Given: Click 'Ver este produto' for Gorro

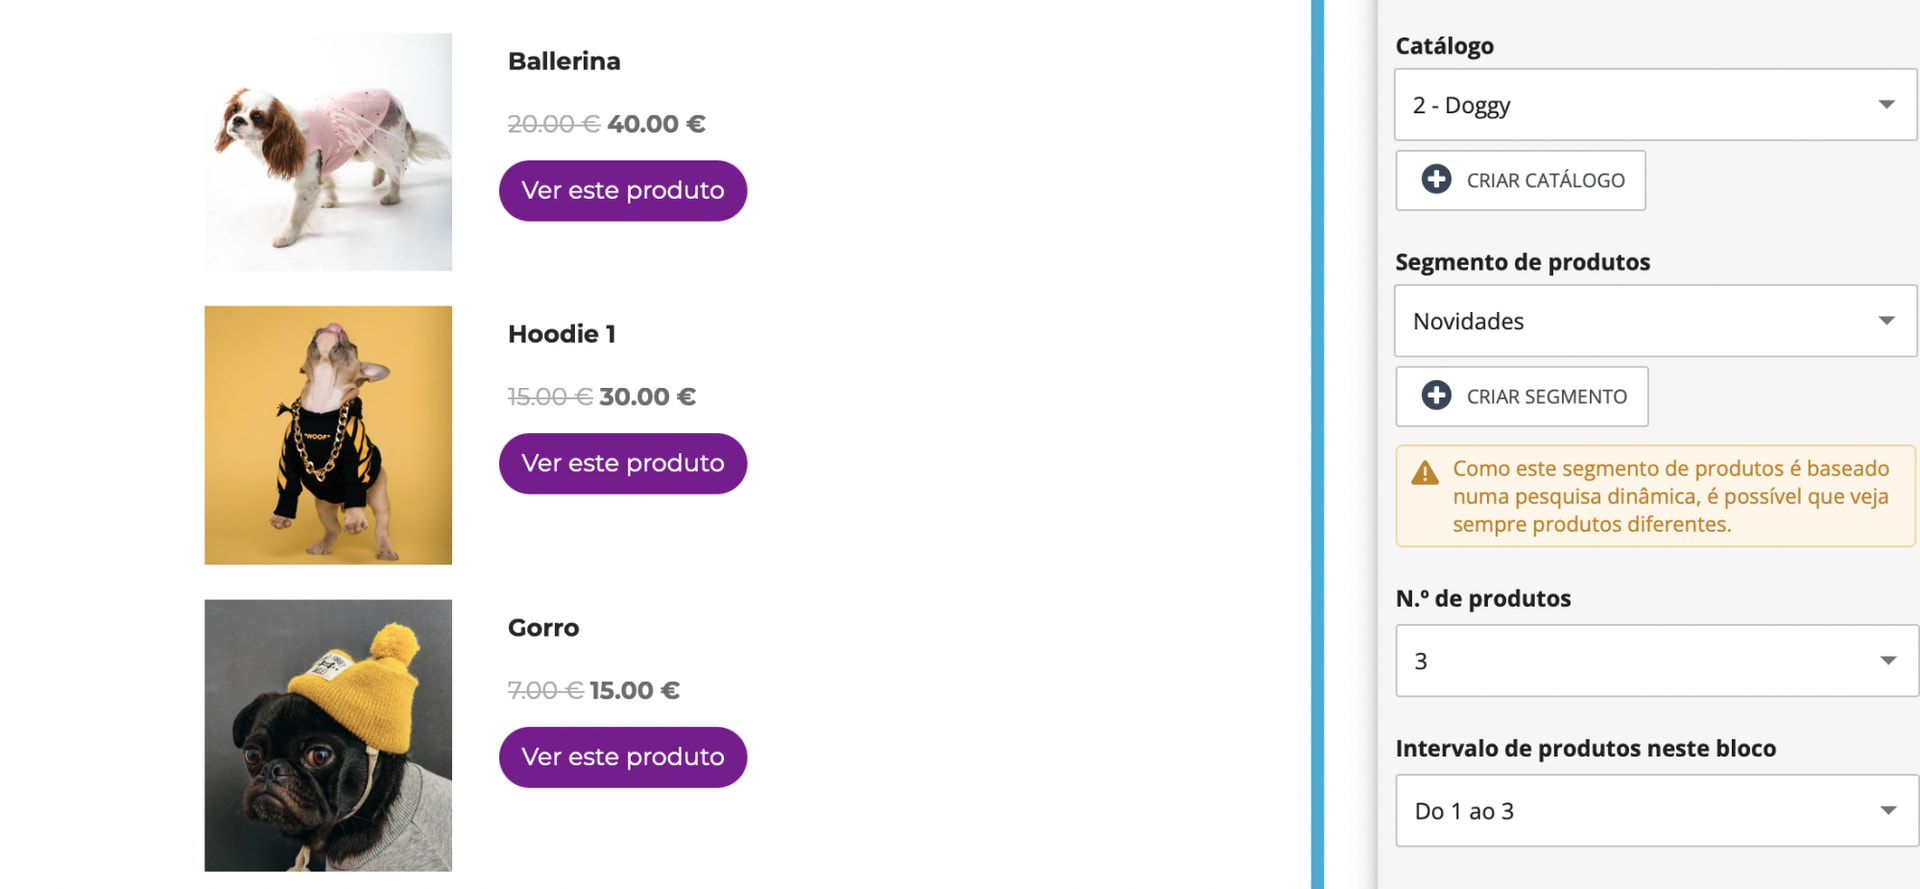Looking at the screenshot, I should 623,757.
